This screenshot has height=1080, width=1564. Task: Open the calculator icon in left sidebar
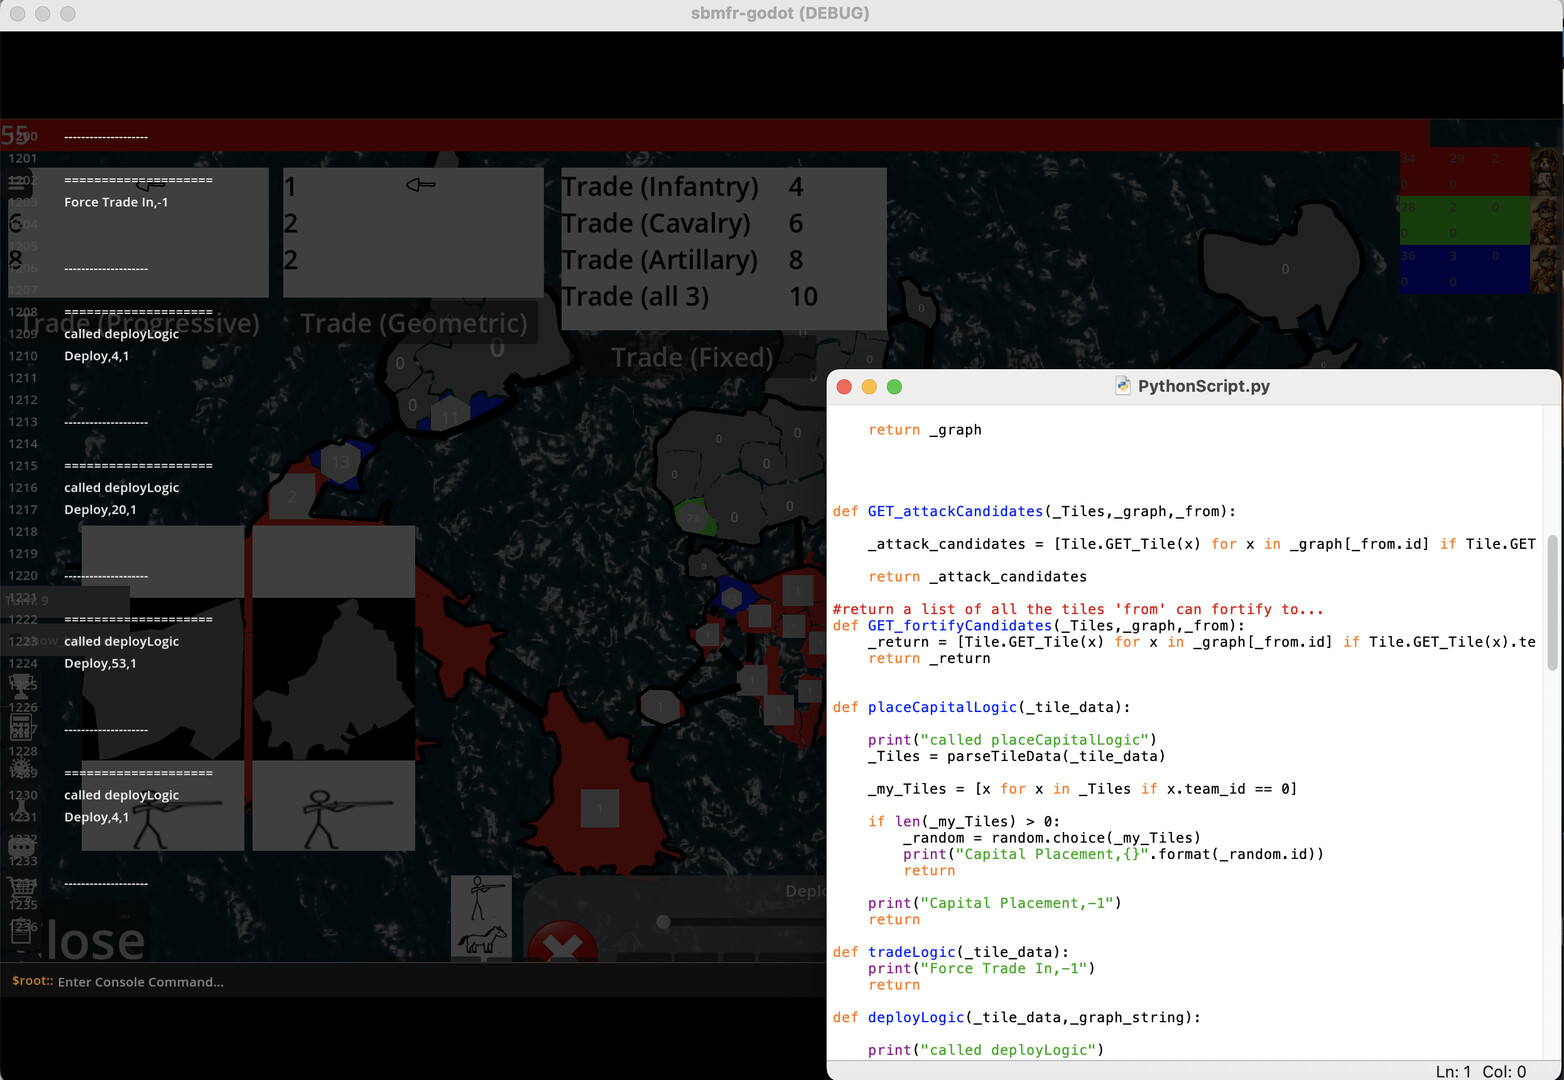20,727
